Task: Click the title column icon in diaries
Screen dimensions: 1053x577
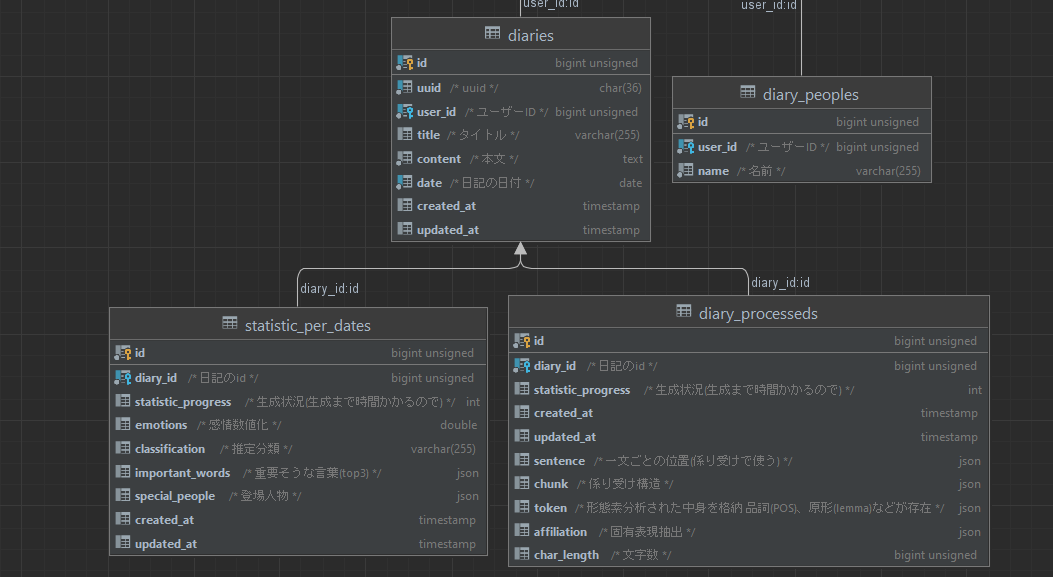Action: tap(404, 134)
